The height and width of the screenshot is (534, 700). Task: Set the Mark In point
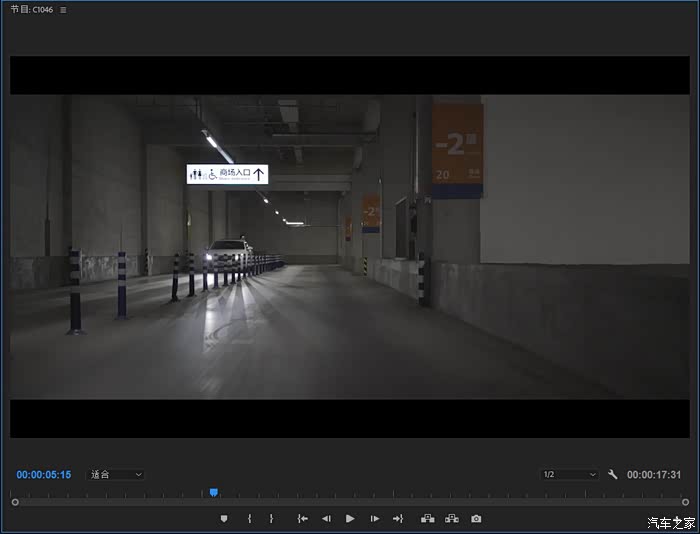point(249,519)
